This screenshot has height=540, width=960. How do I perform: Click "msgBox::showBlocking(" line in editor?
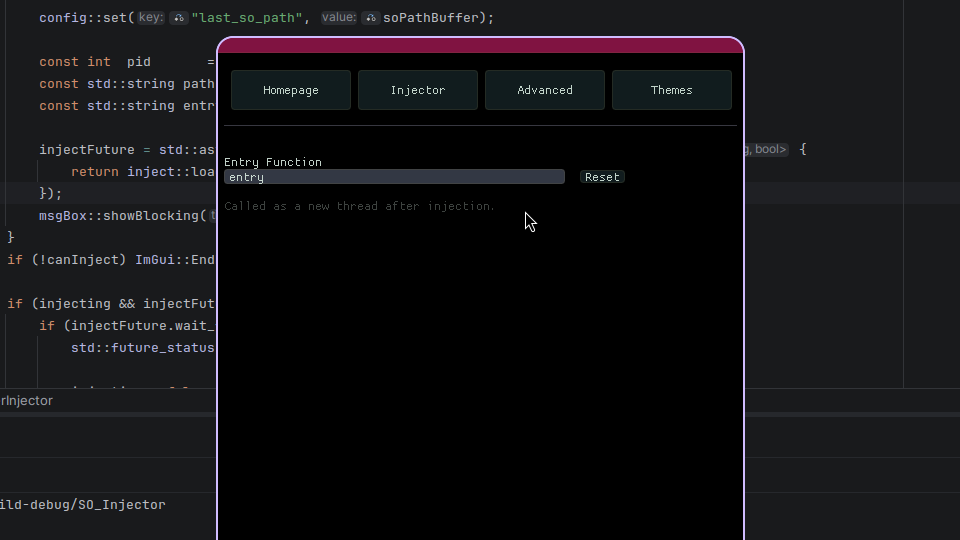(x=122, y=216)
